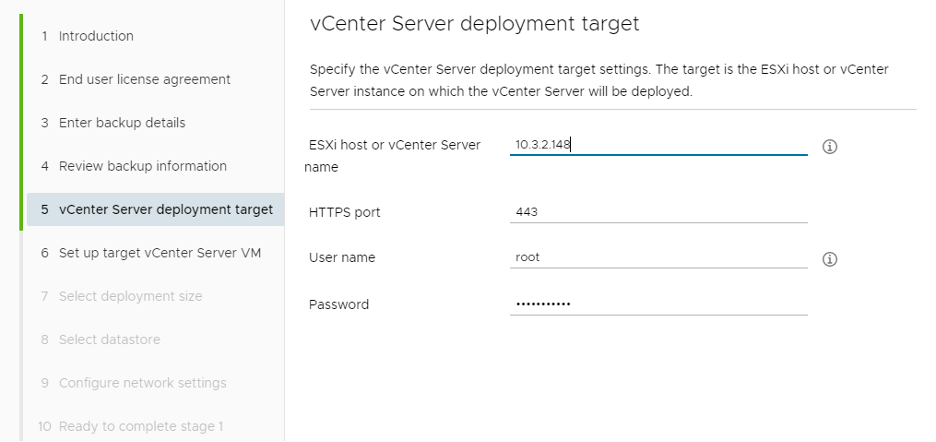The width and height of the screenshot is (936, 442).
Task: Click the User name text box
Action: [x=658, y=257]
